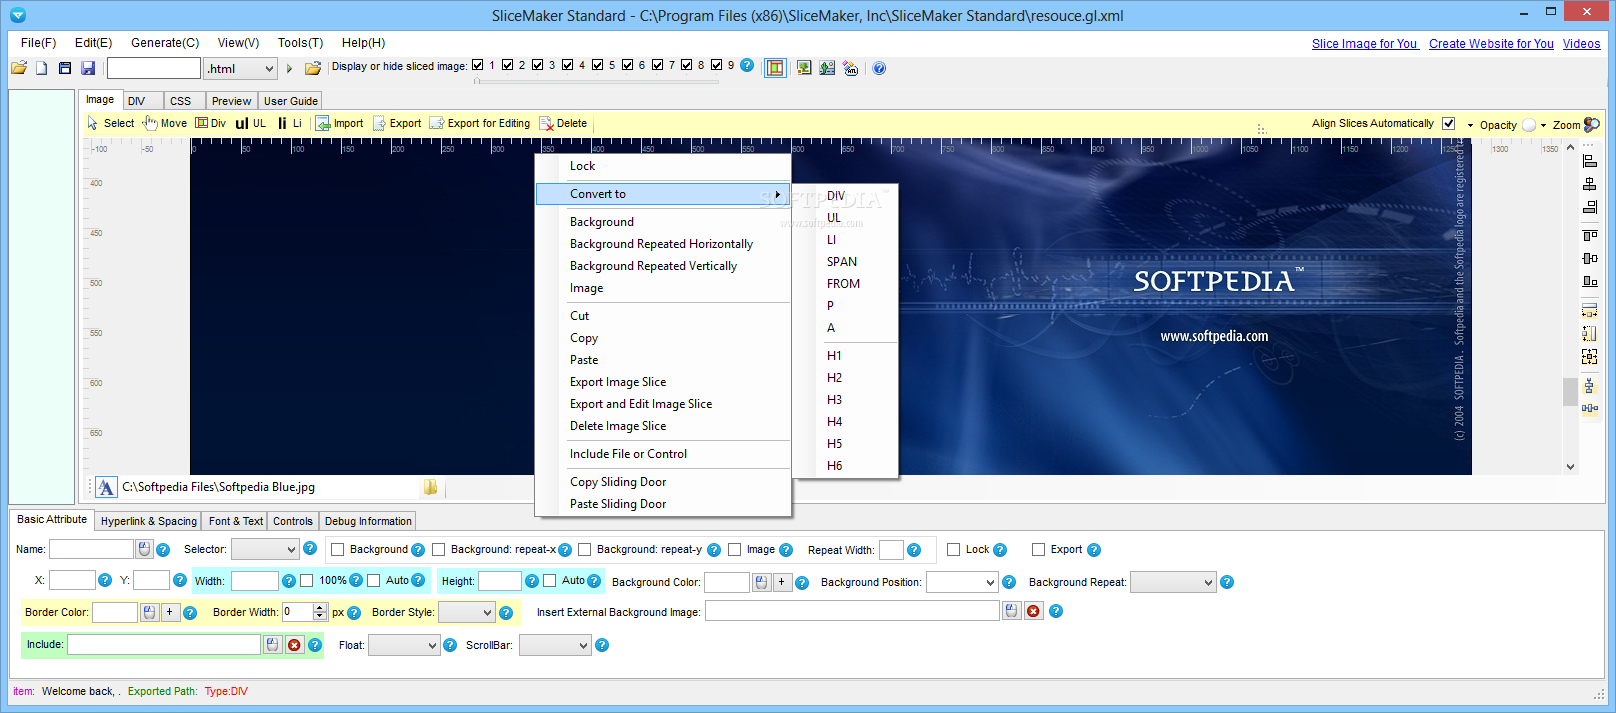This screenshot has height=713, width=1616.
Task: Click Delete in image toolbar
Action: pos(563,123)
